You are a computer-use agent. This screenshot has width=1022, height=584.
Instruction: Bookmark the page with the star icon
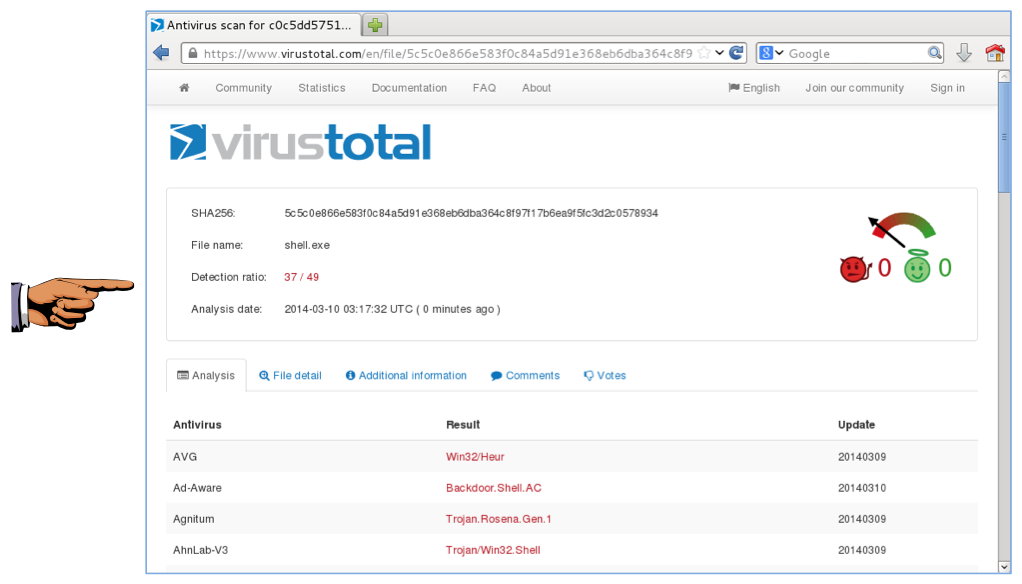click(704, 53)
